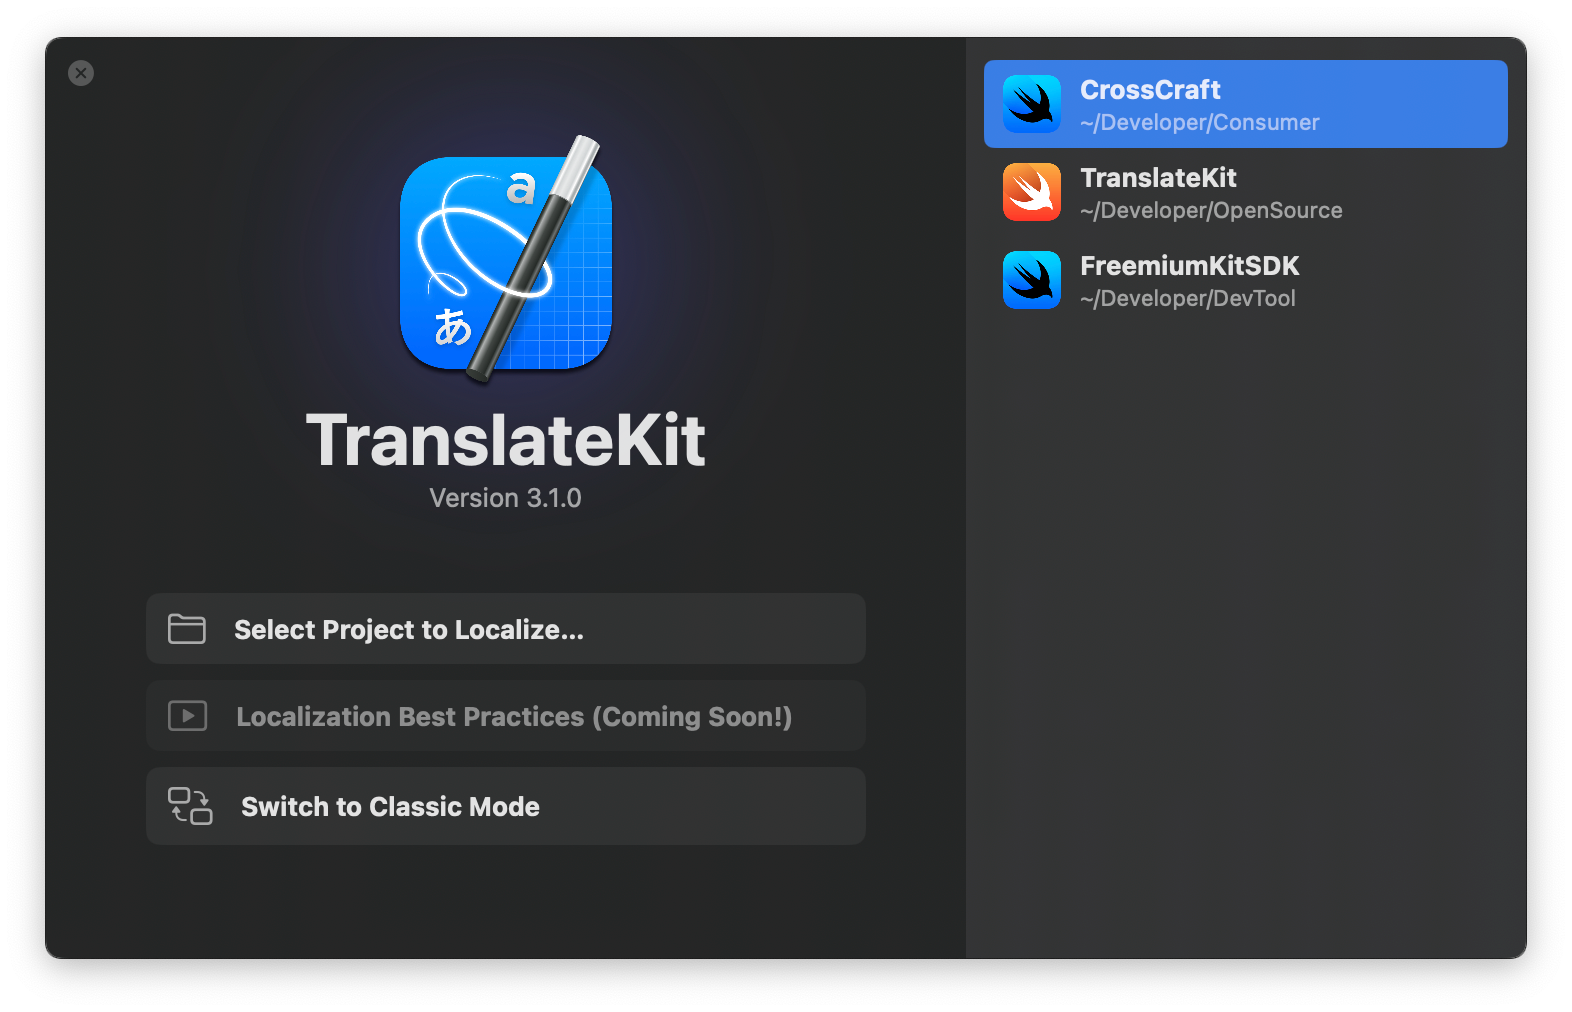
Task: Click the ~/Developer/DevTool path
Action: point(1188,299)
